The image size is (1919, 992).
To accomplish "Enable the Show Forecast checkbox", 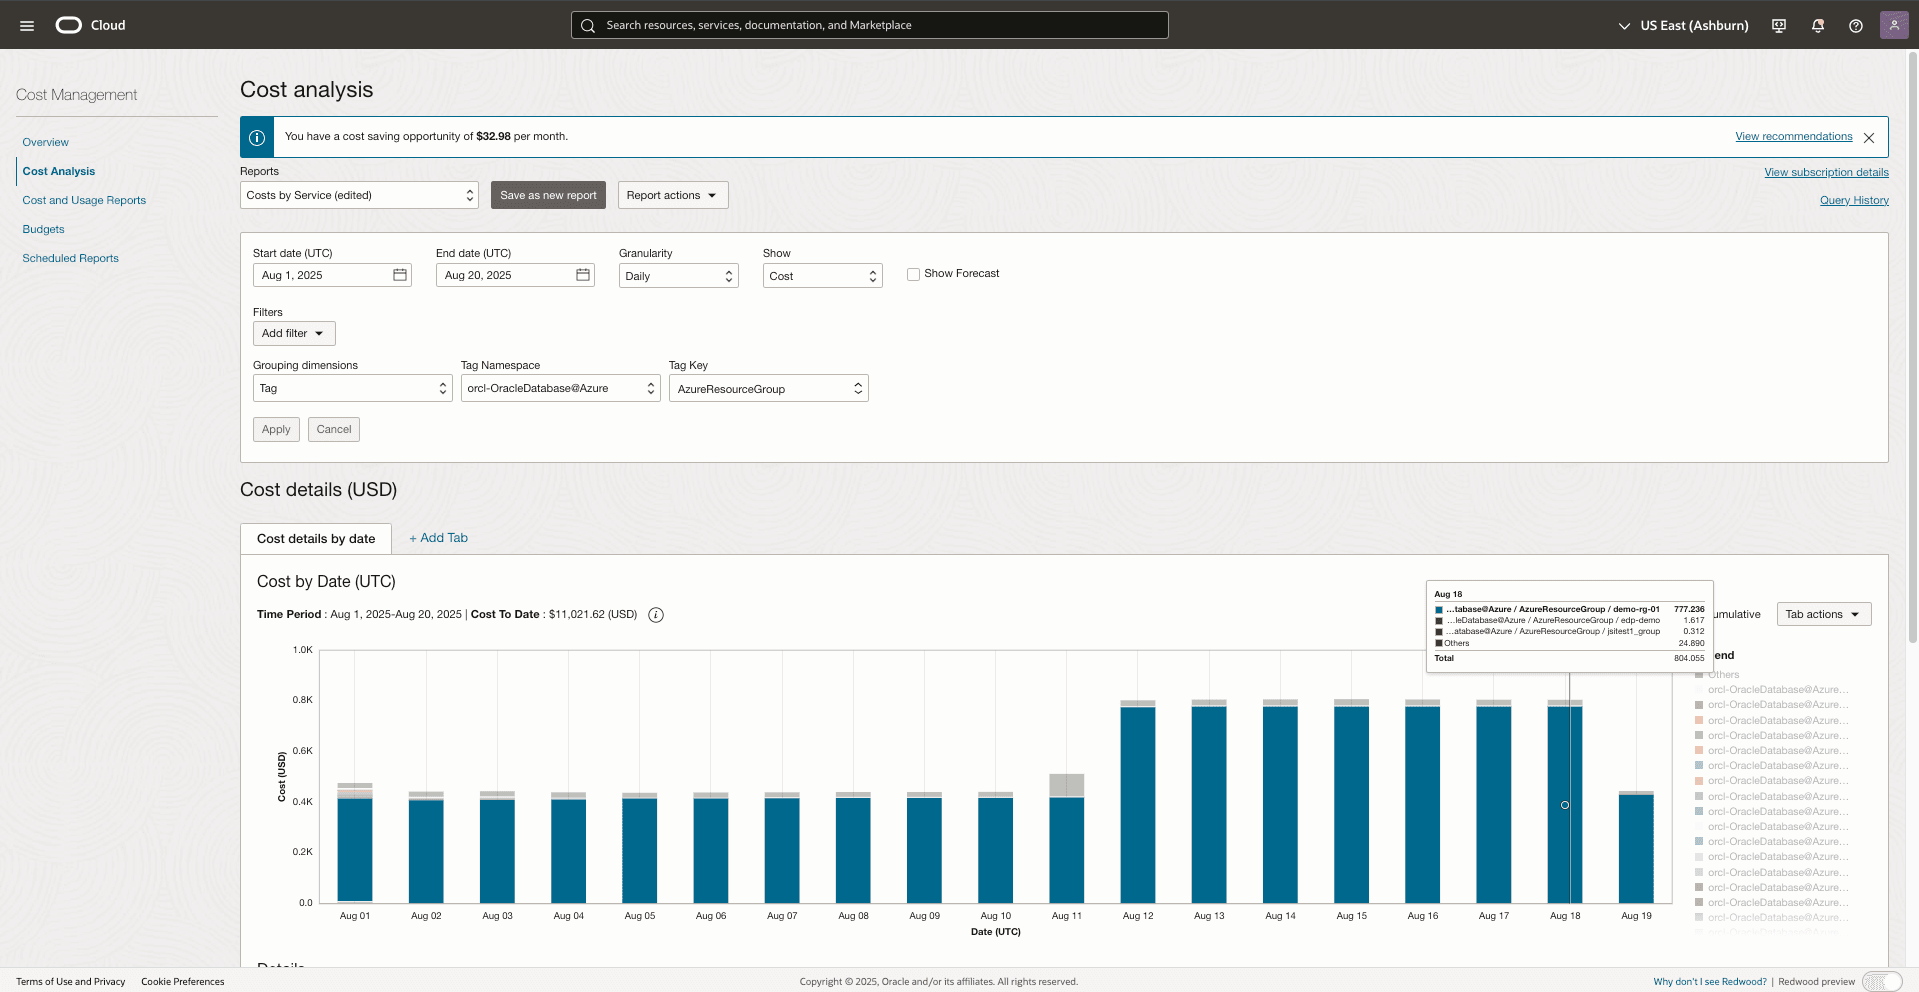I will click(x=913, y=274).
